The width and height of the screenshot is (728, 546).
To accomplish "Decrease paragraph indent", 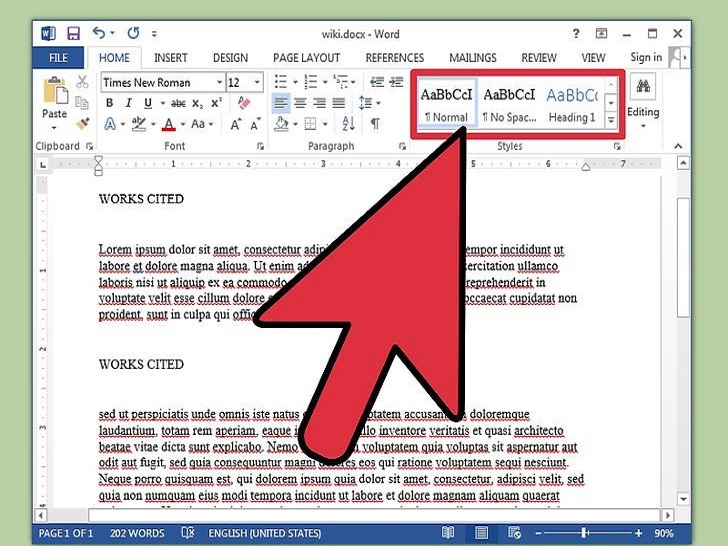I will pos(377,82).
